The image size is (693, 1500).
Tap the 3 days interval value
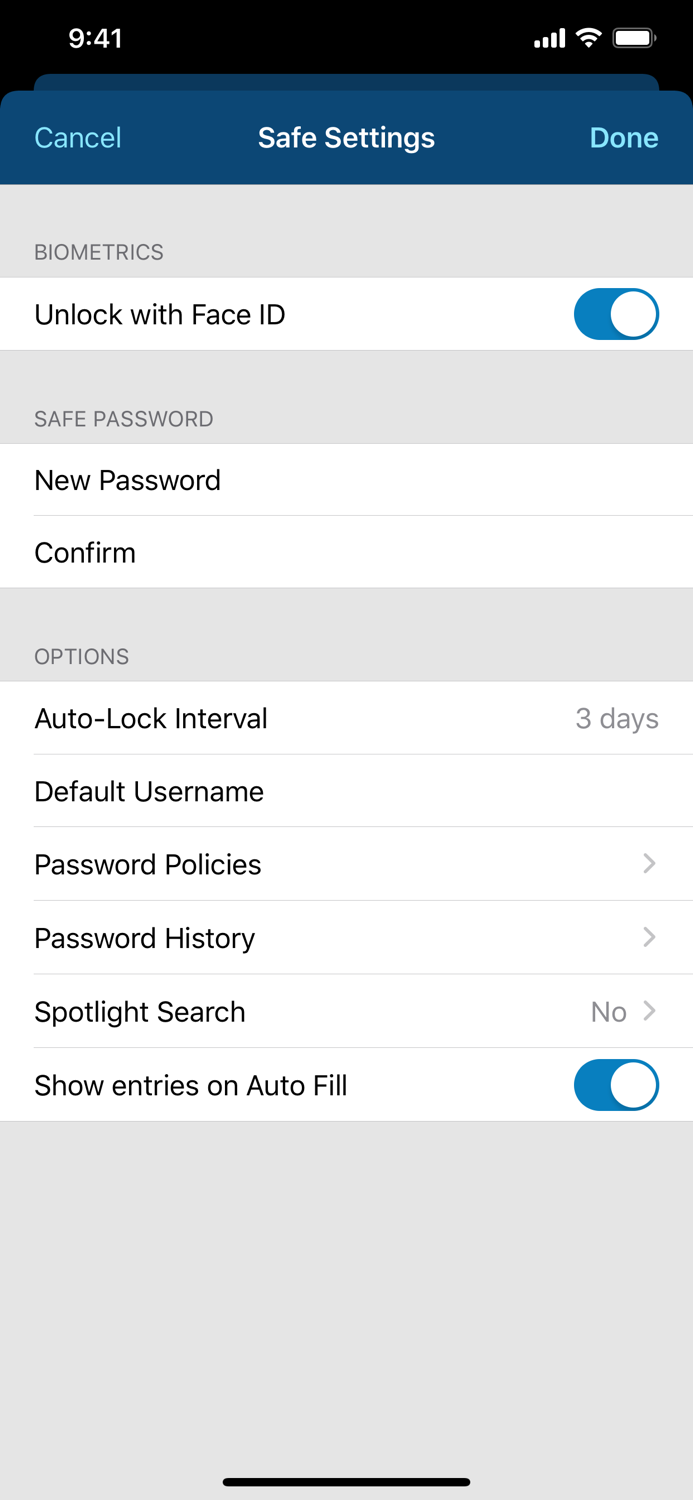[617, 718]
